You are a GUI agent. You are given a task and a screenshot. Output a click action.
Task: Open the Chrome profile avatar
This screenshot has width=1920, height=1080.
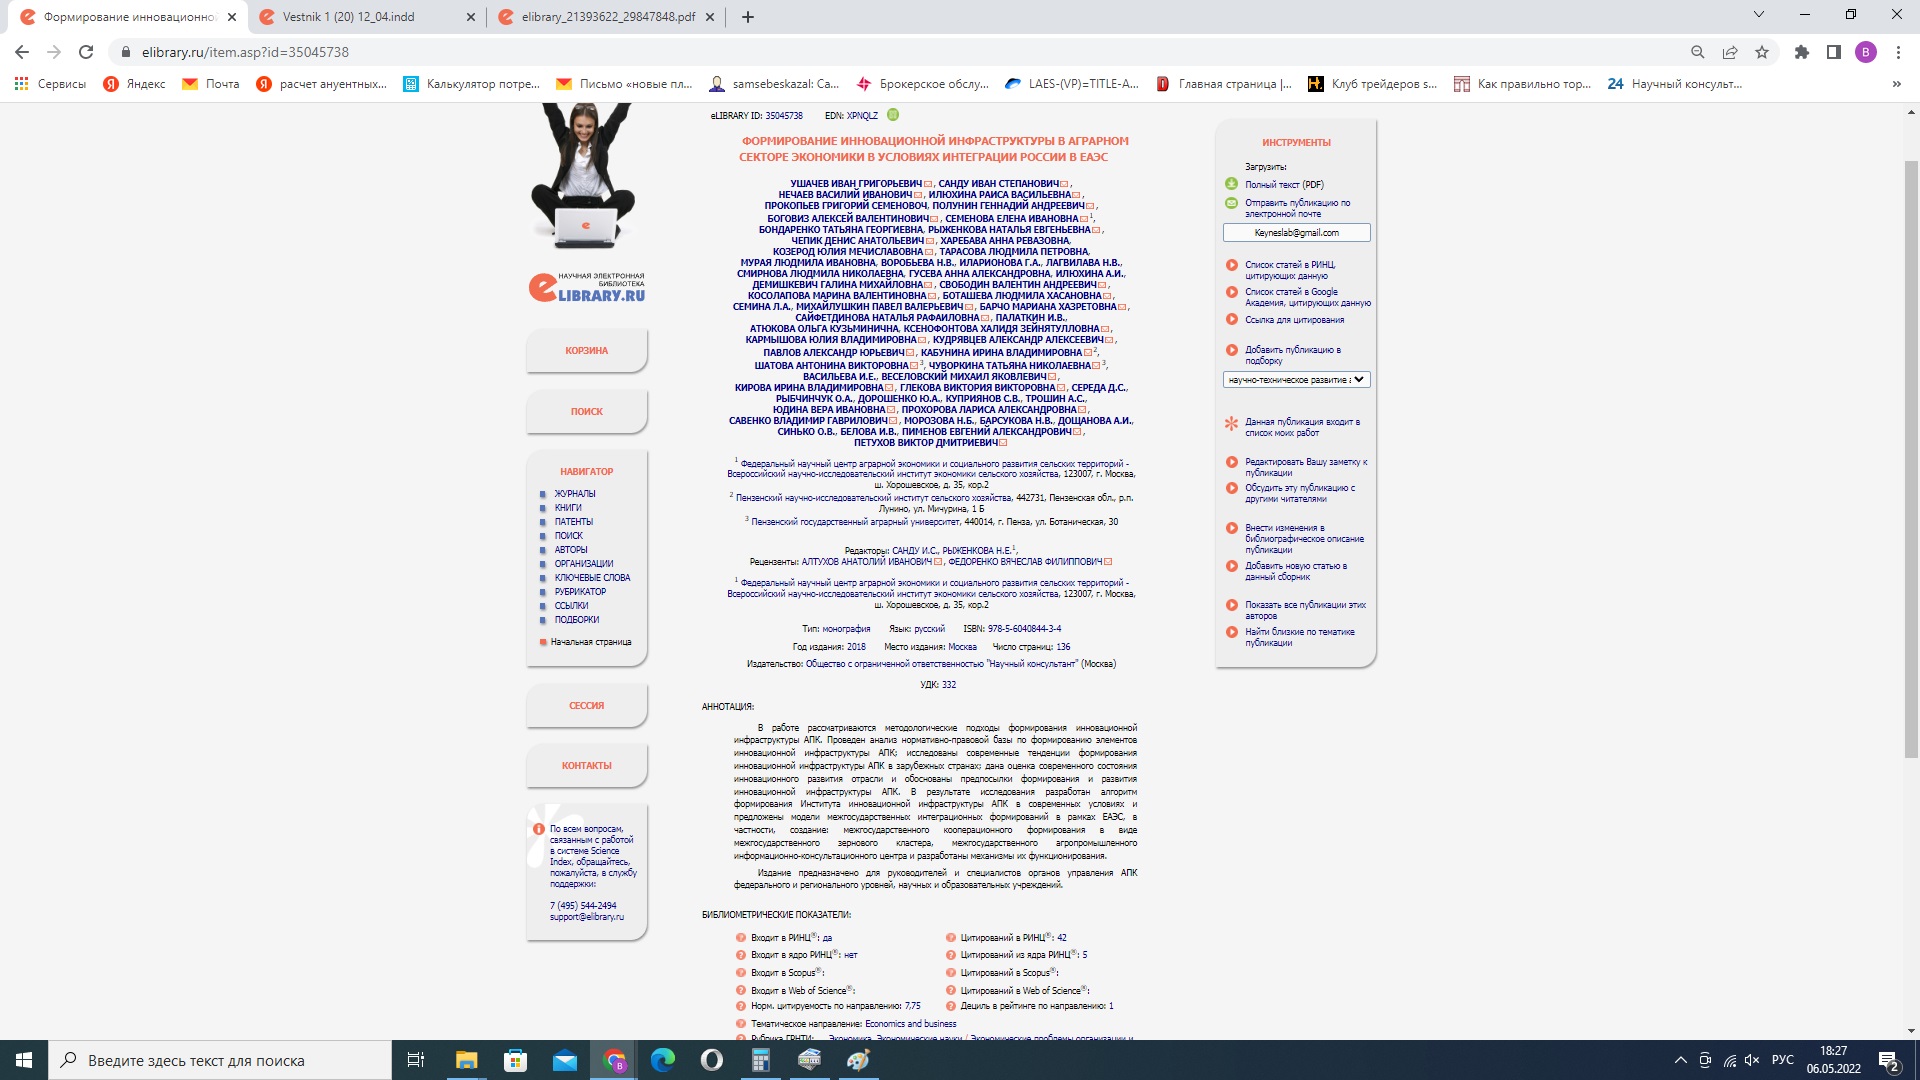click(x=1866, y=52)
